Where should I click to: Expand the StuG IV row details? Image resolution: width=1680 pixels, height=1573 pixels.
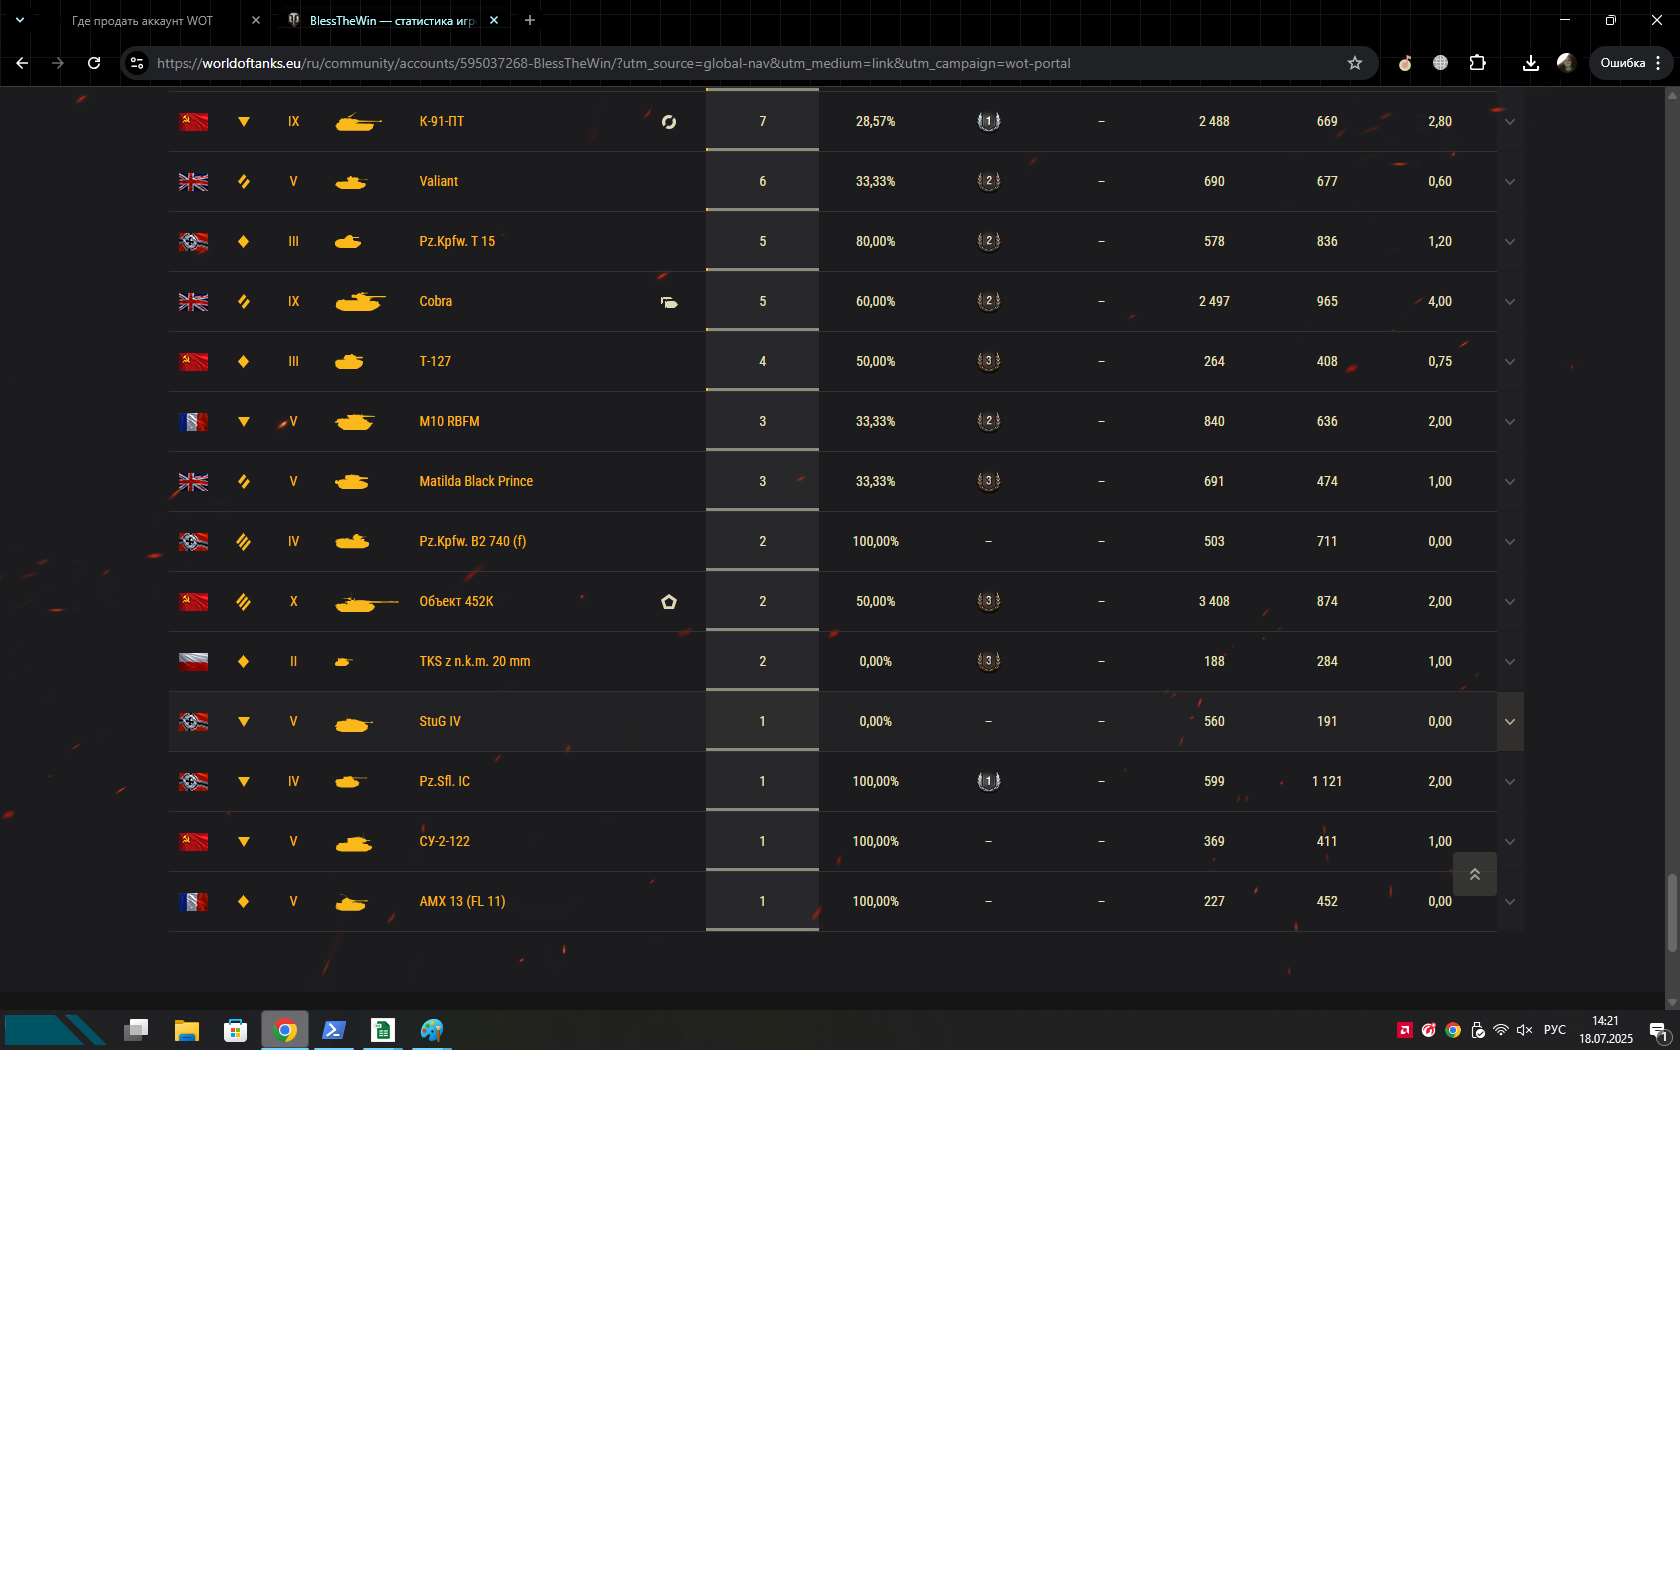click(x=1510, y=722)
